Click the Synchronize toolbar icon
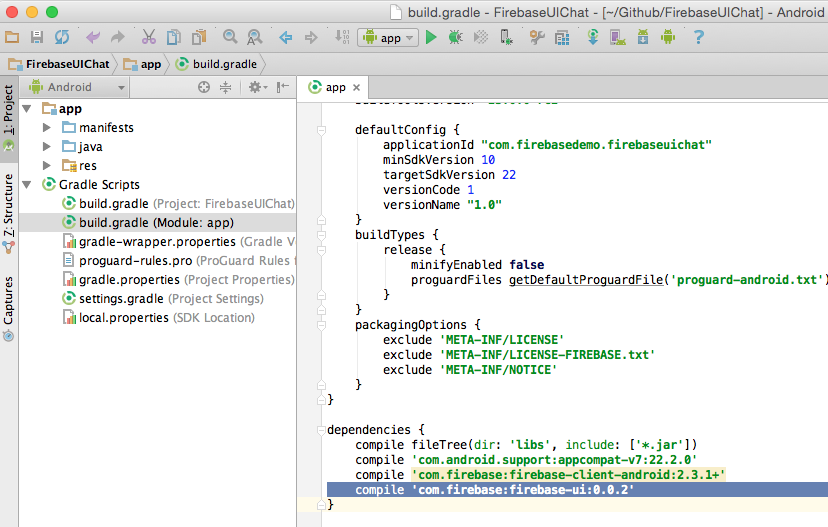 pyautogui.click(x=62, y=37)
